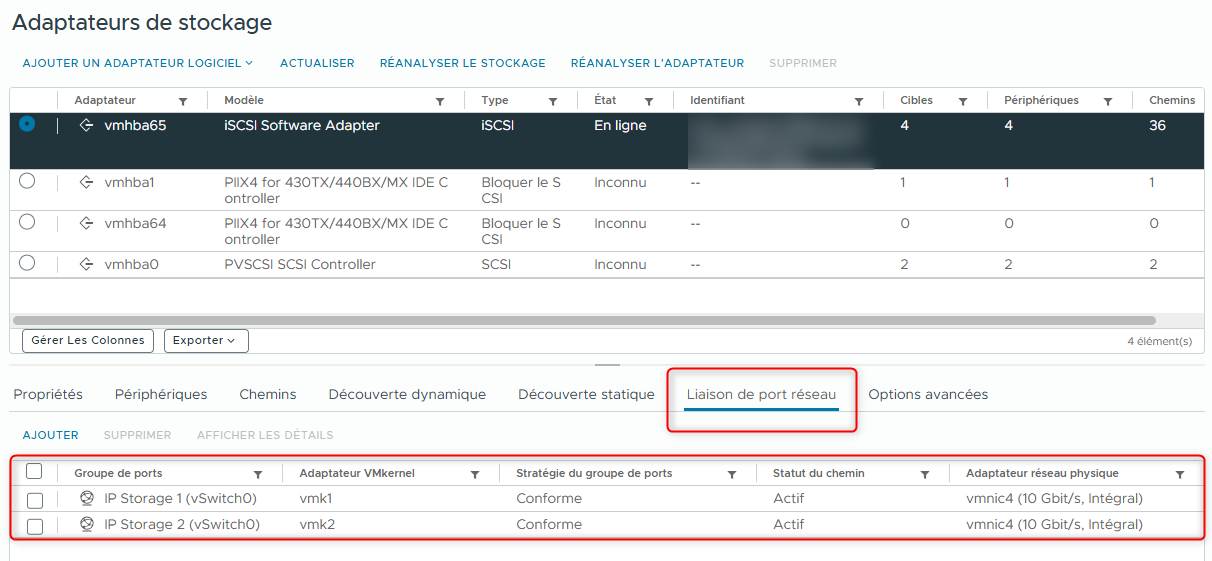
Task: Open the Type column filter
Action: click(553, 101)
